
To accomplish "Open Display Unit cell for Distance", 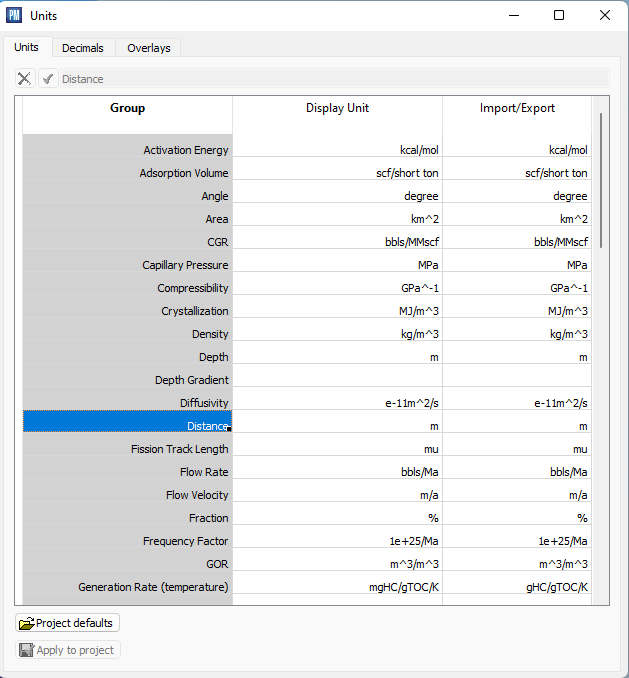I will 337,427.
